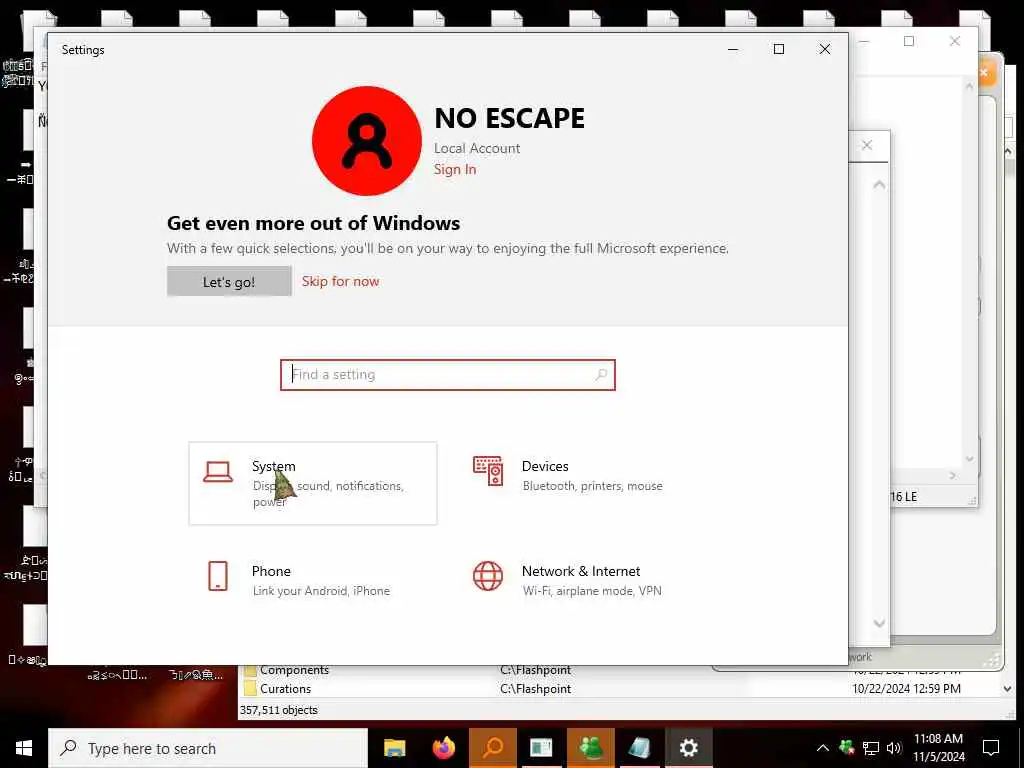Select the Curations folder row
1024x768 pixels.
tap(620, 688)
